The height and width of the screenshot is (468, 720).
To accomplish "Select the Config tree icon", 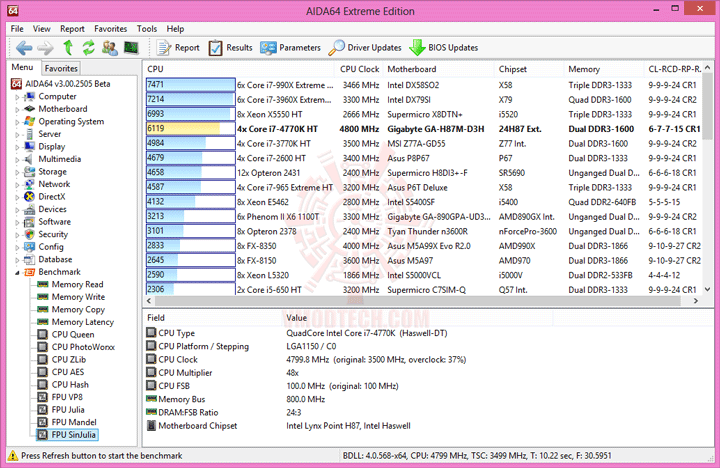I will tap(29, 247).
